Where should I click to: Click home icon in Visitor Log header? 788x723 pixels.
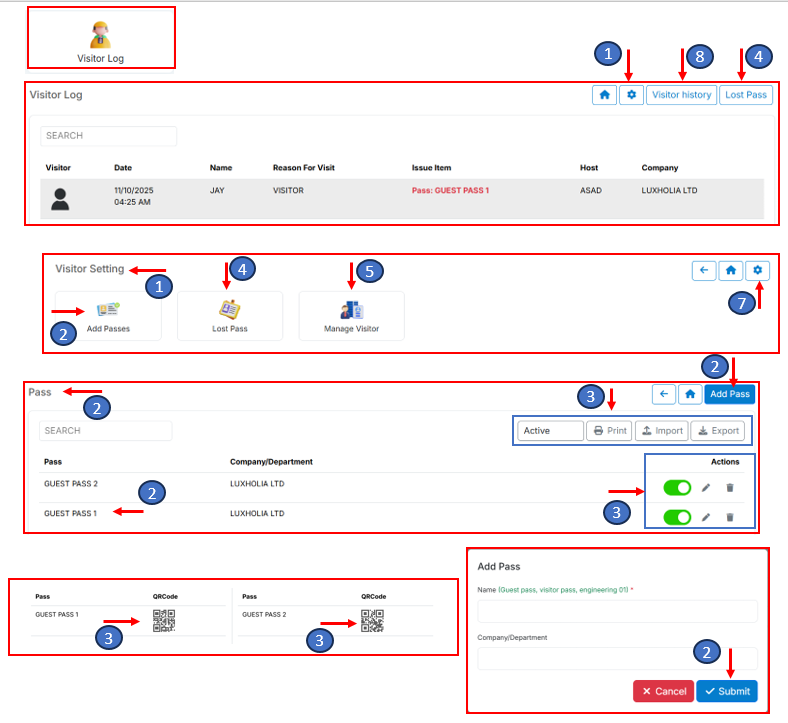(604, 95)
